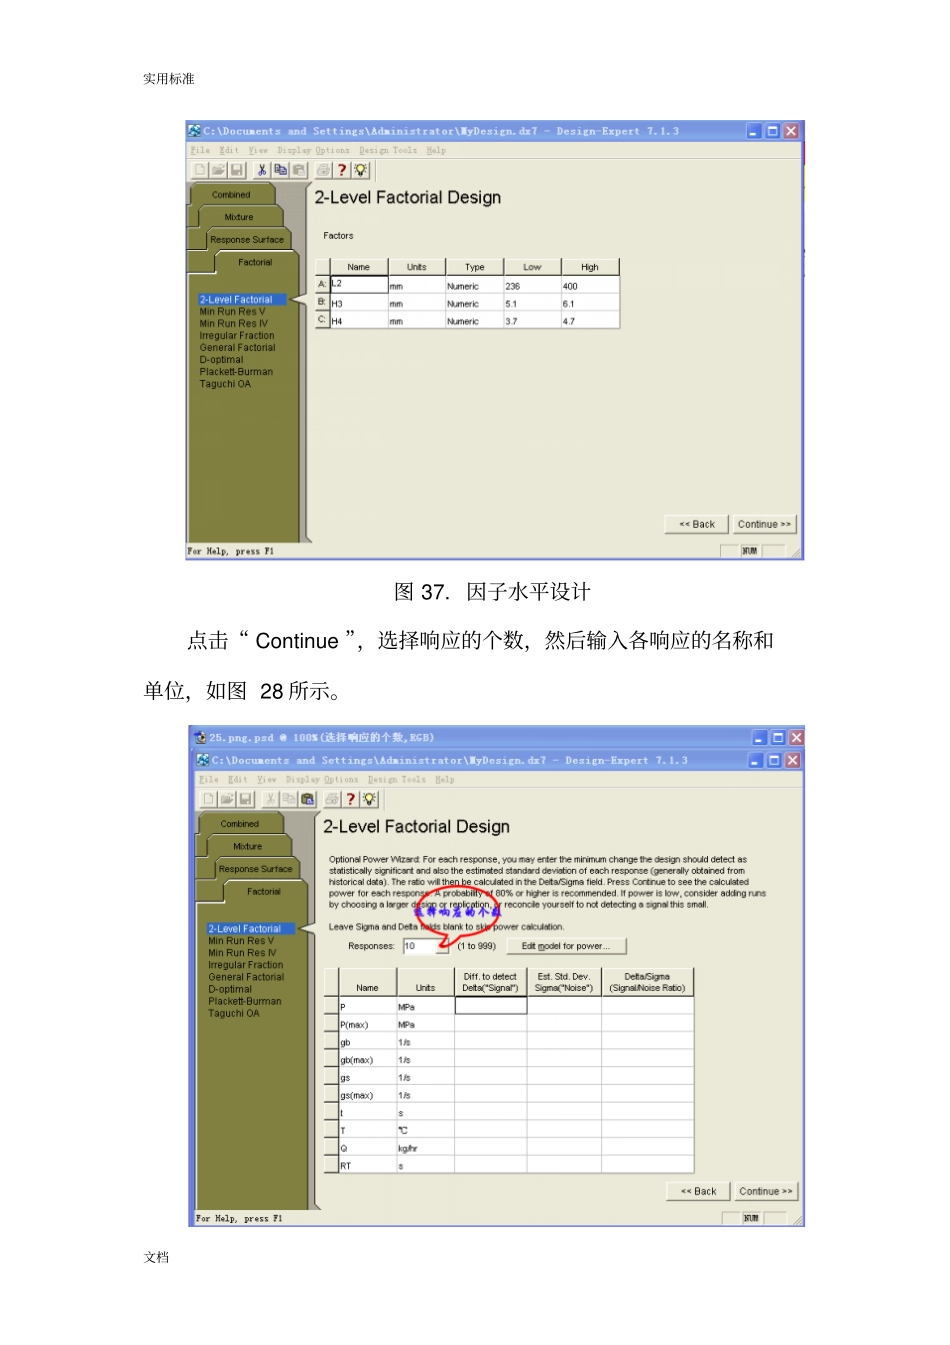This screenshot has width=950, height=1345.
Task: Open File menu in Factors window
Action: (201, 151)
